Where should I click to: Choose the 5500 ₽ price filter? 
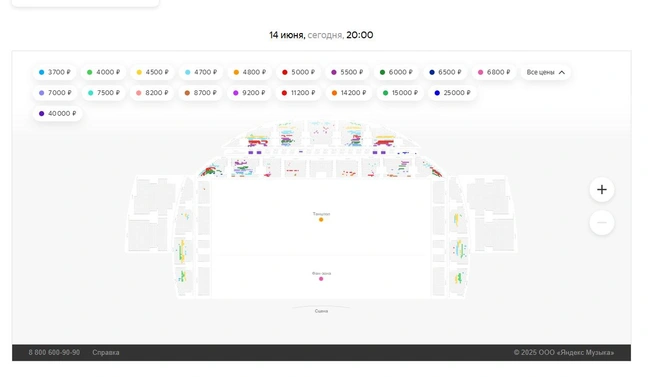click(x=347, y=72)
